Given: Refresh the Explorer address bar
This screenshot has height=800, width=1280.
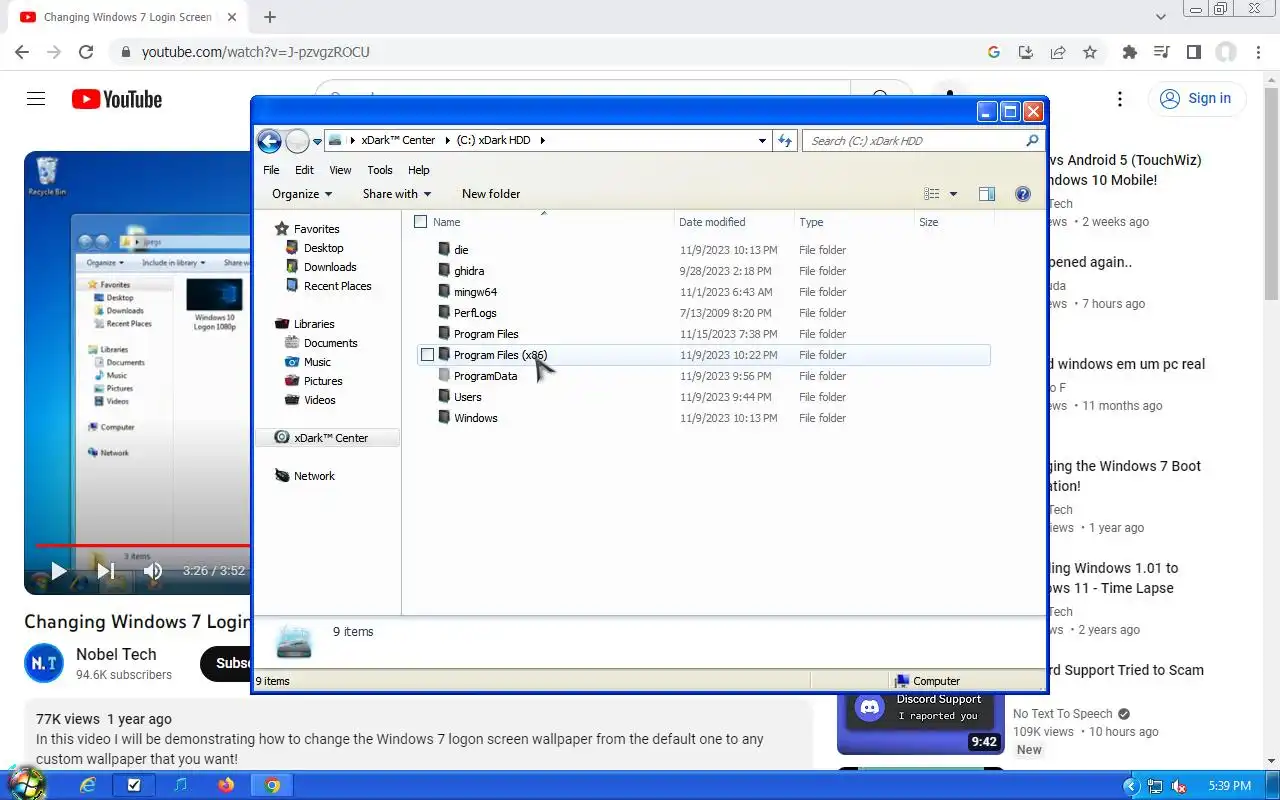Looking at the screenshot, I should pos(785,141).
